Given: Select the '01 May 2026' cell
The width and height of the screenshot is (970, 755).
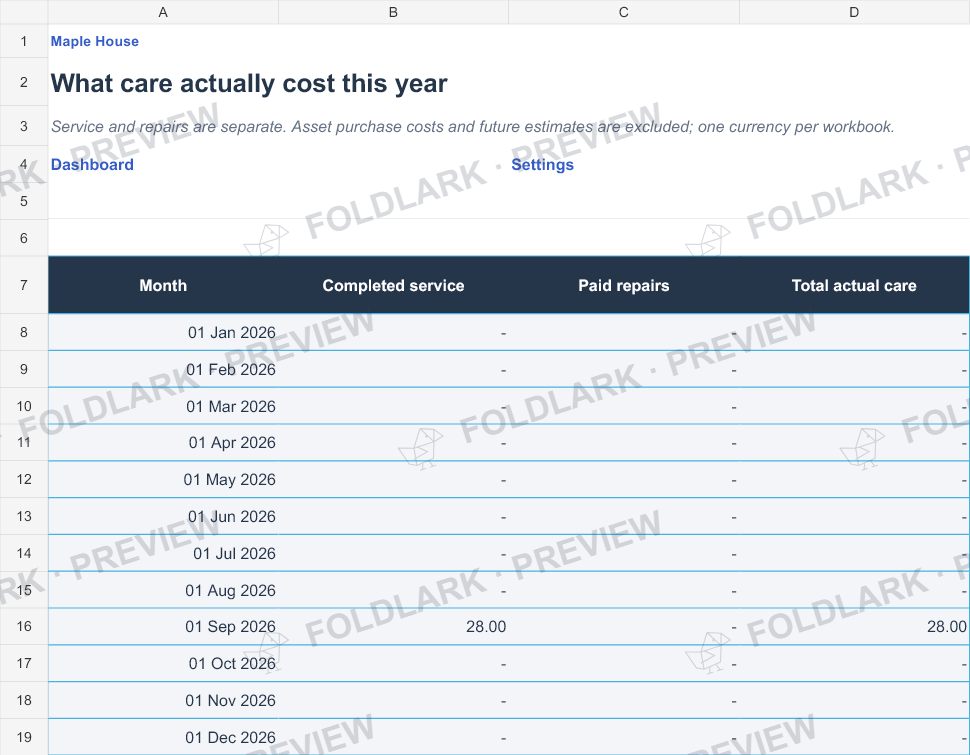Looking at the screenshot, I should (x=163, y=480).
